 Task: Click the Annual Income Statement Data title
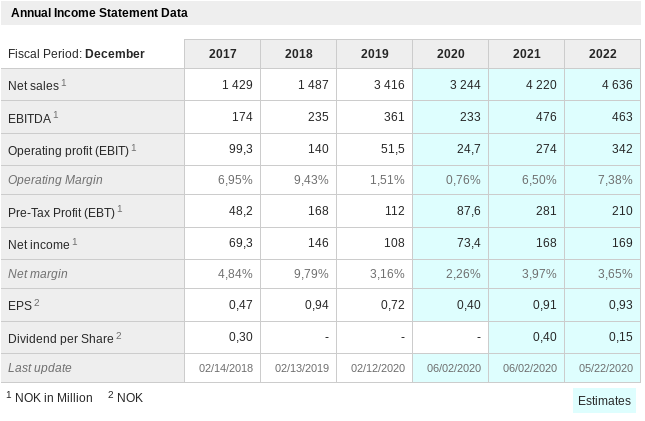[x=99, y=13]
